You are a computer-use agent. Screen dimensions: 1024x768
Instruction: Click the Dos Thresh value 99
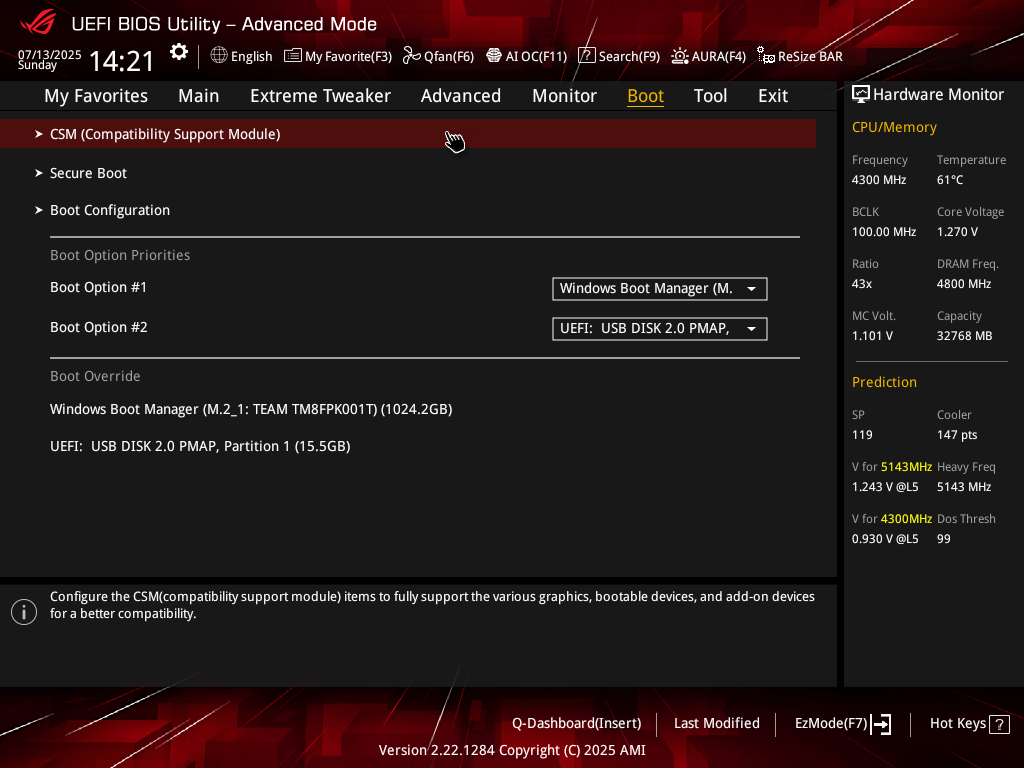944,539
